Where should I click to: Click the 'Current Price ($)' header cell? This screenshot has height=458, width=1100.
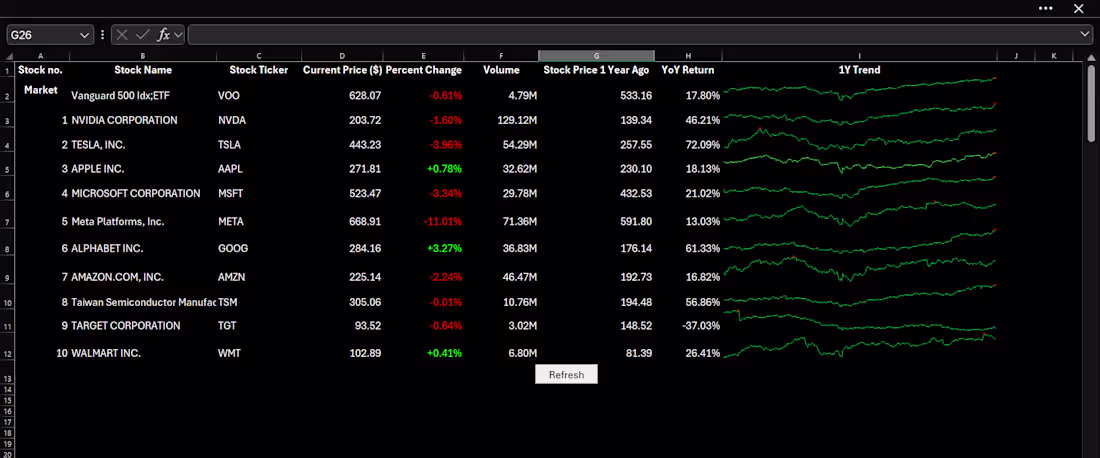click(342, 70)
